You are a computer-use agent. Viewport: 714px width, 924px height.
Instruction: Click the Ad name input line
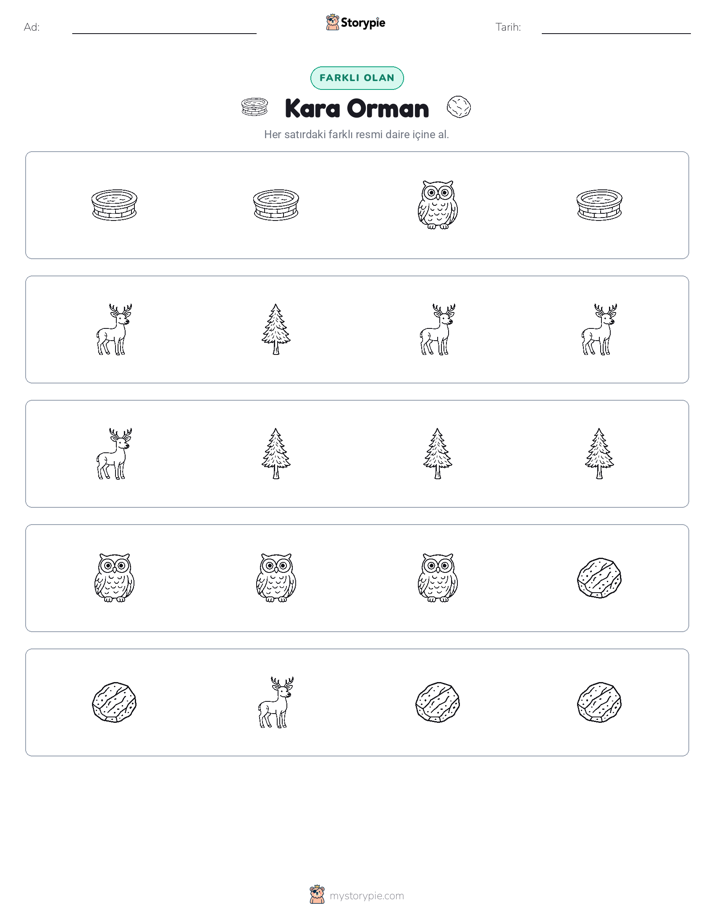click(164, 27)
